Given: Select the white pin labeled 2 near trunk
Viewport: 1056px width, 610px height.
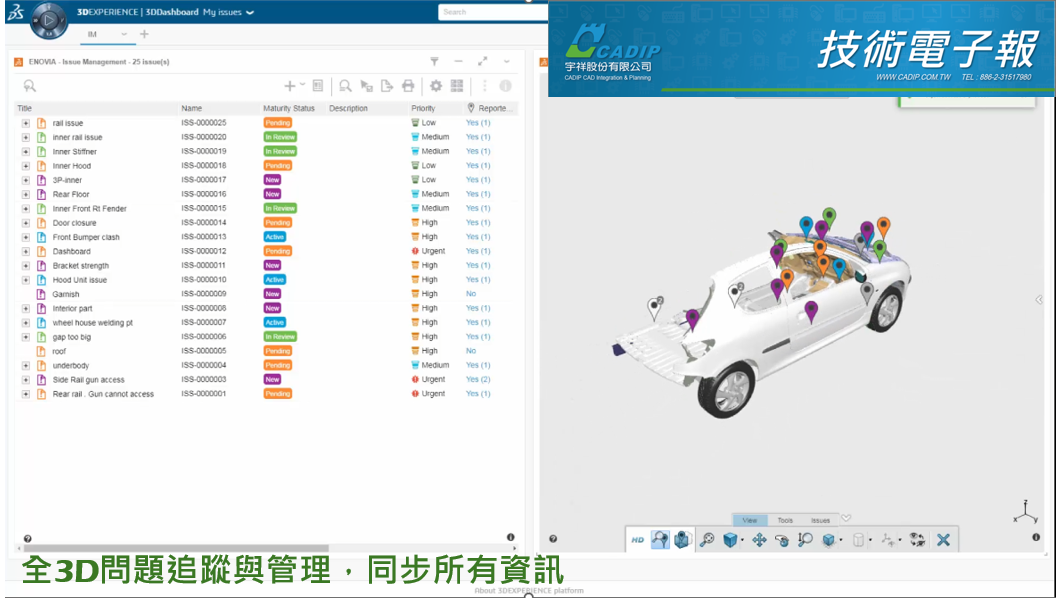Looking at the screenshot, I should [x=655, y=307].
